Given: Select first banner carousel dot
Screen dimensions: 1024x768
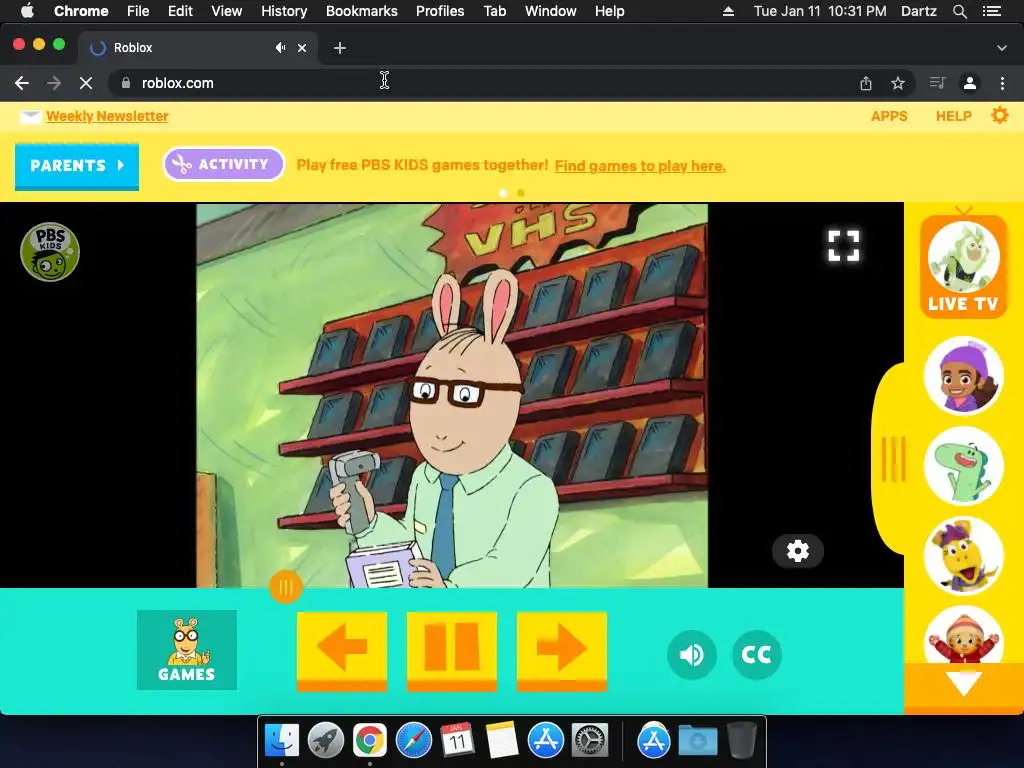Looking at the screenshot, I should coord(503,193).
